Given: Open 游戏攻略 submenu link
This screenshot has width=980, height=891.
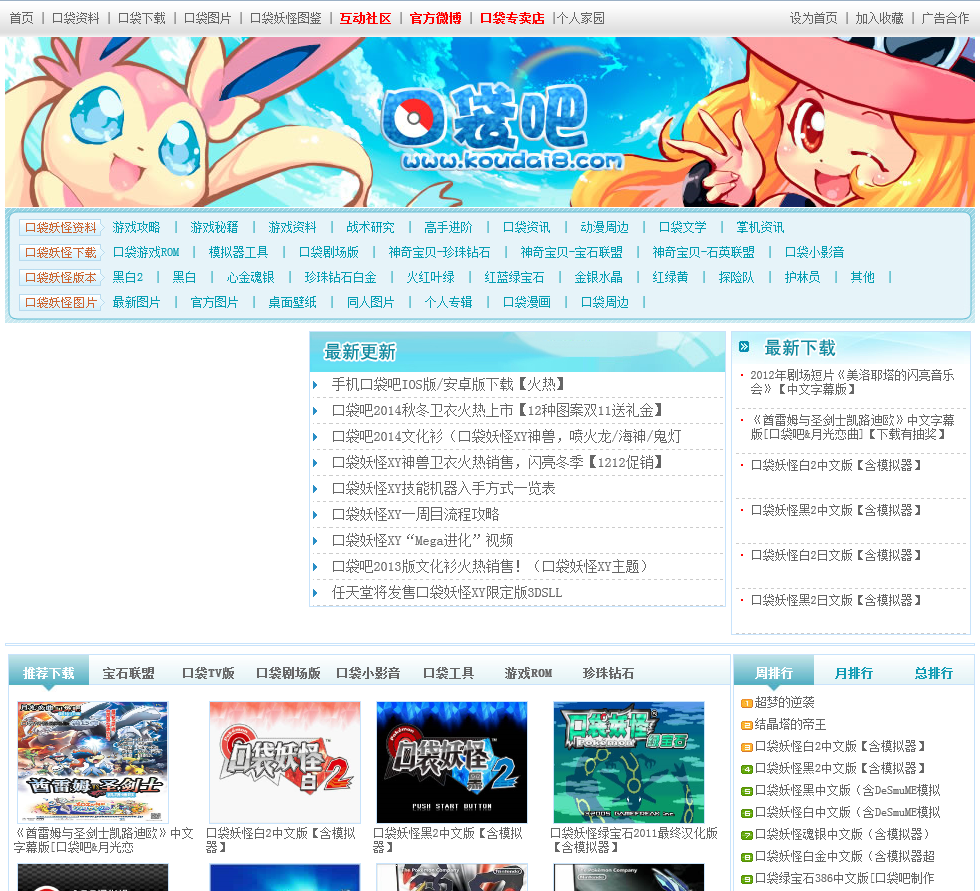Looking at the screenshot, I should point(136,227).
